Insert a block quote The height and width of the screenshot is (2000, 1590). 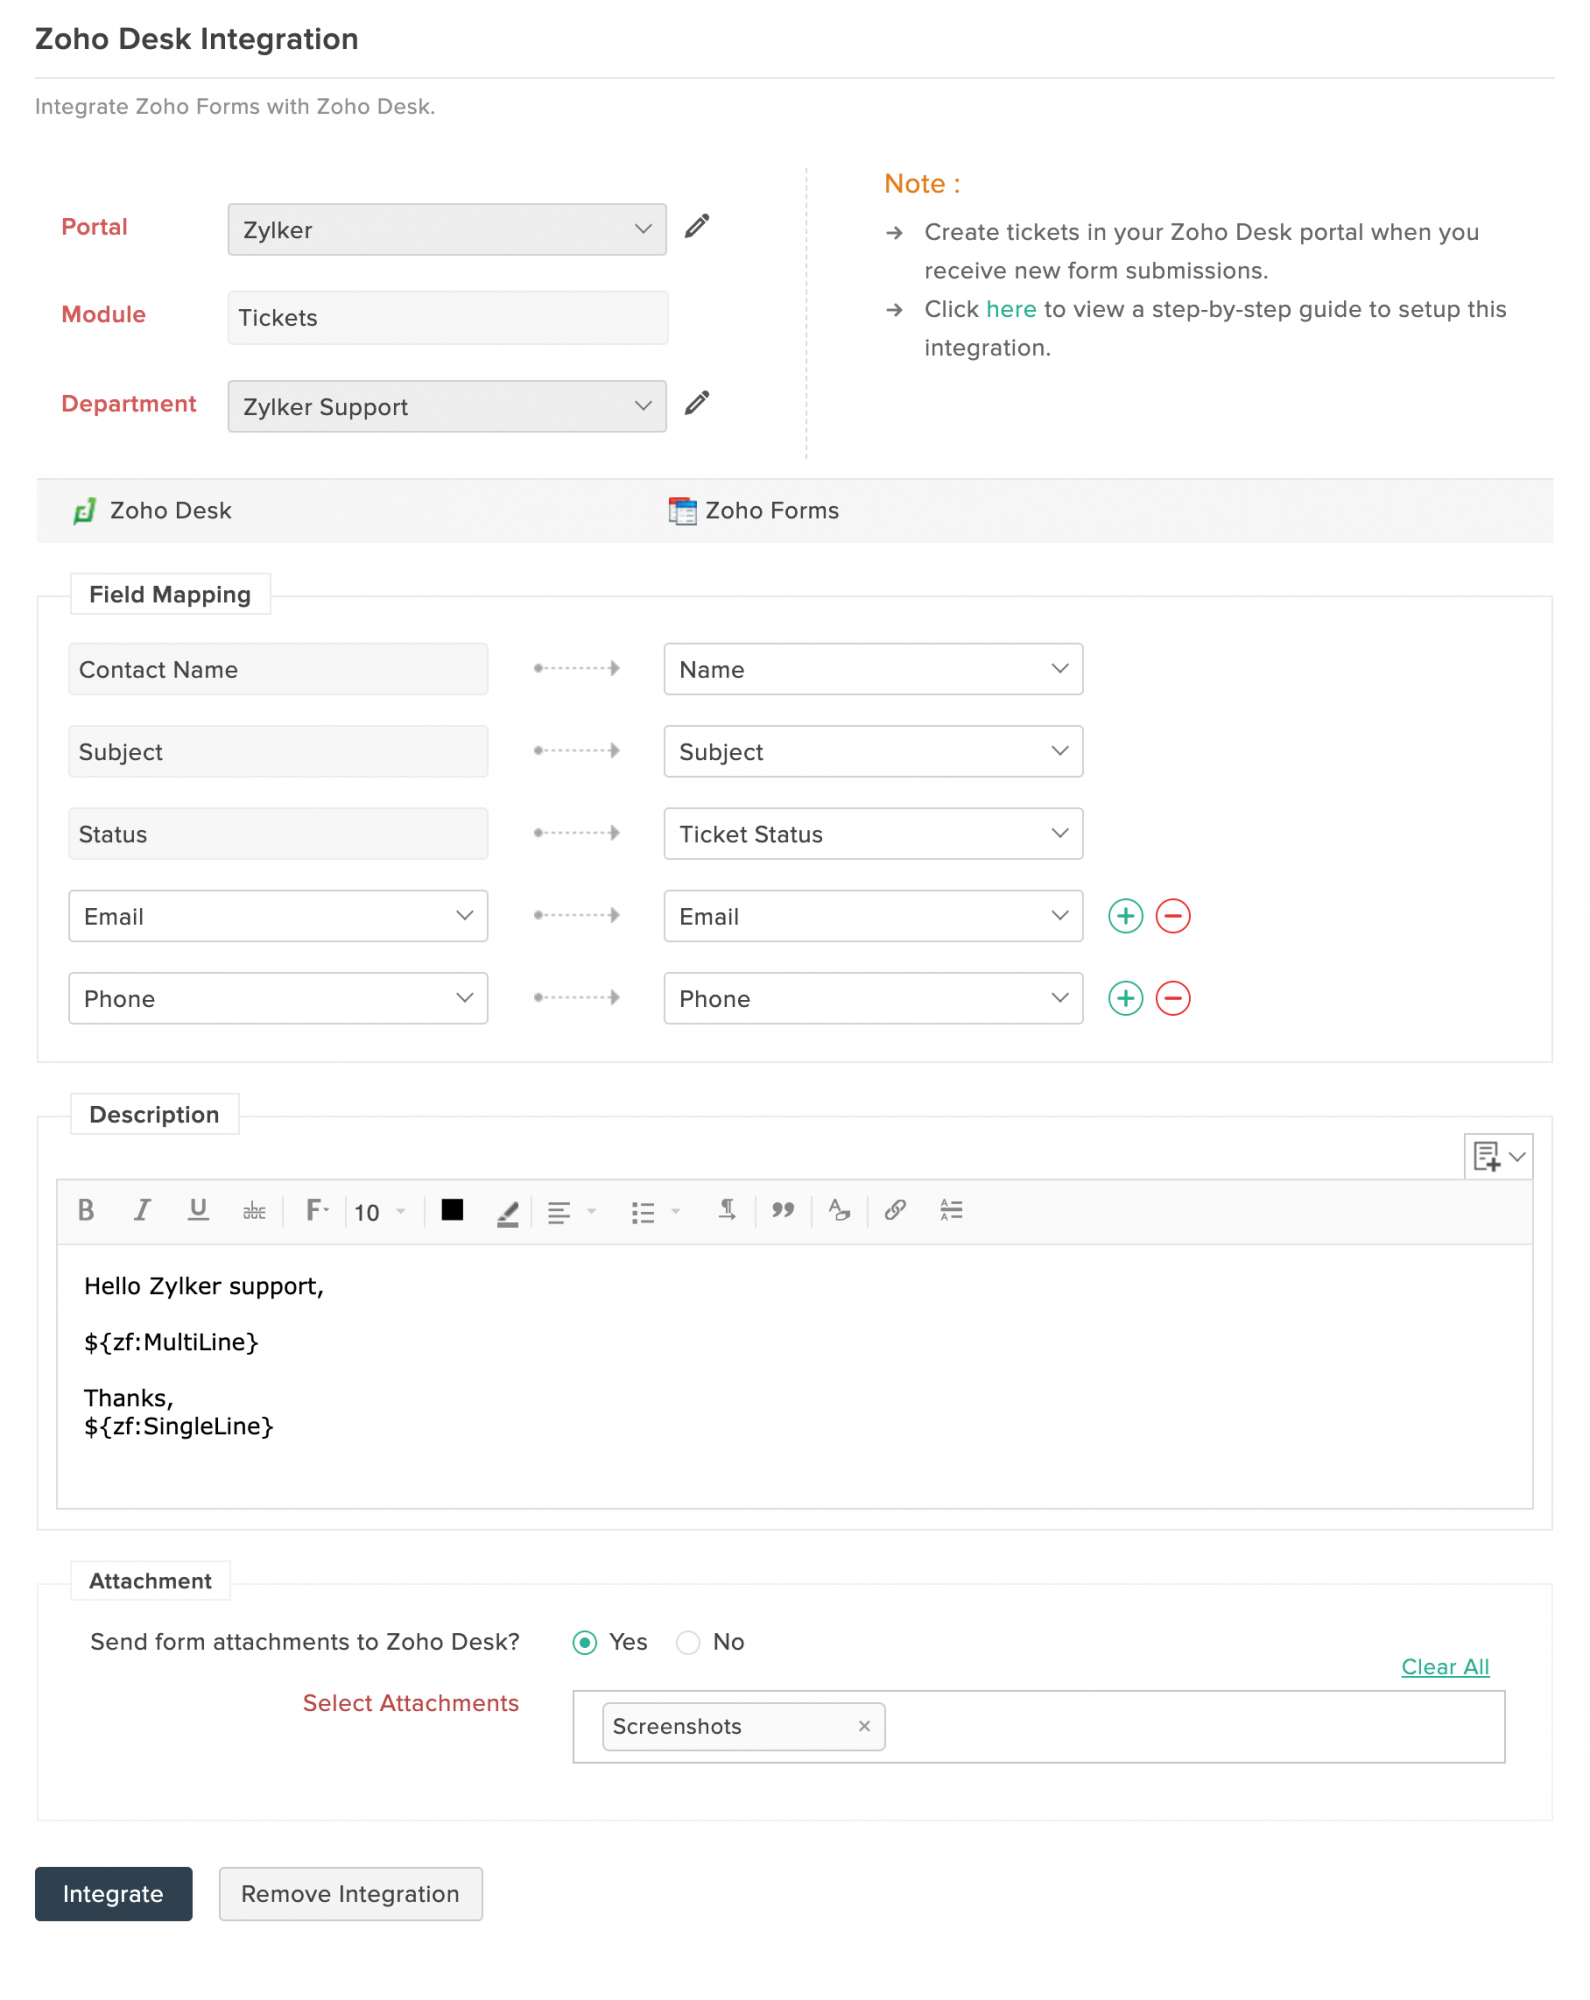tap(783, 1211)
